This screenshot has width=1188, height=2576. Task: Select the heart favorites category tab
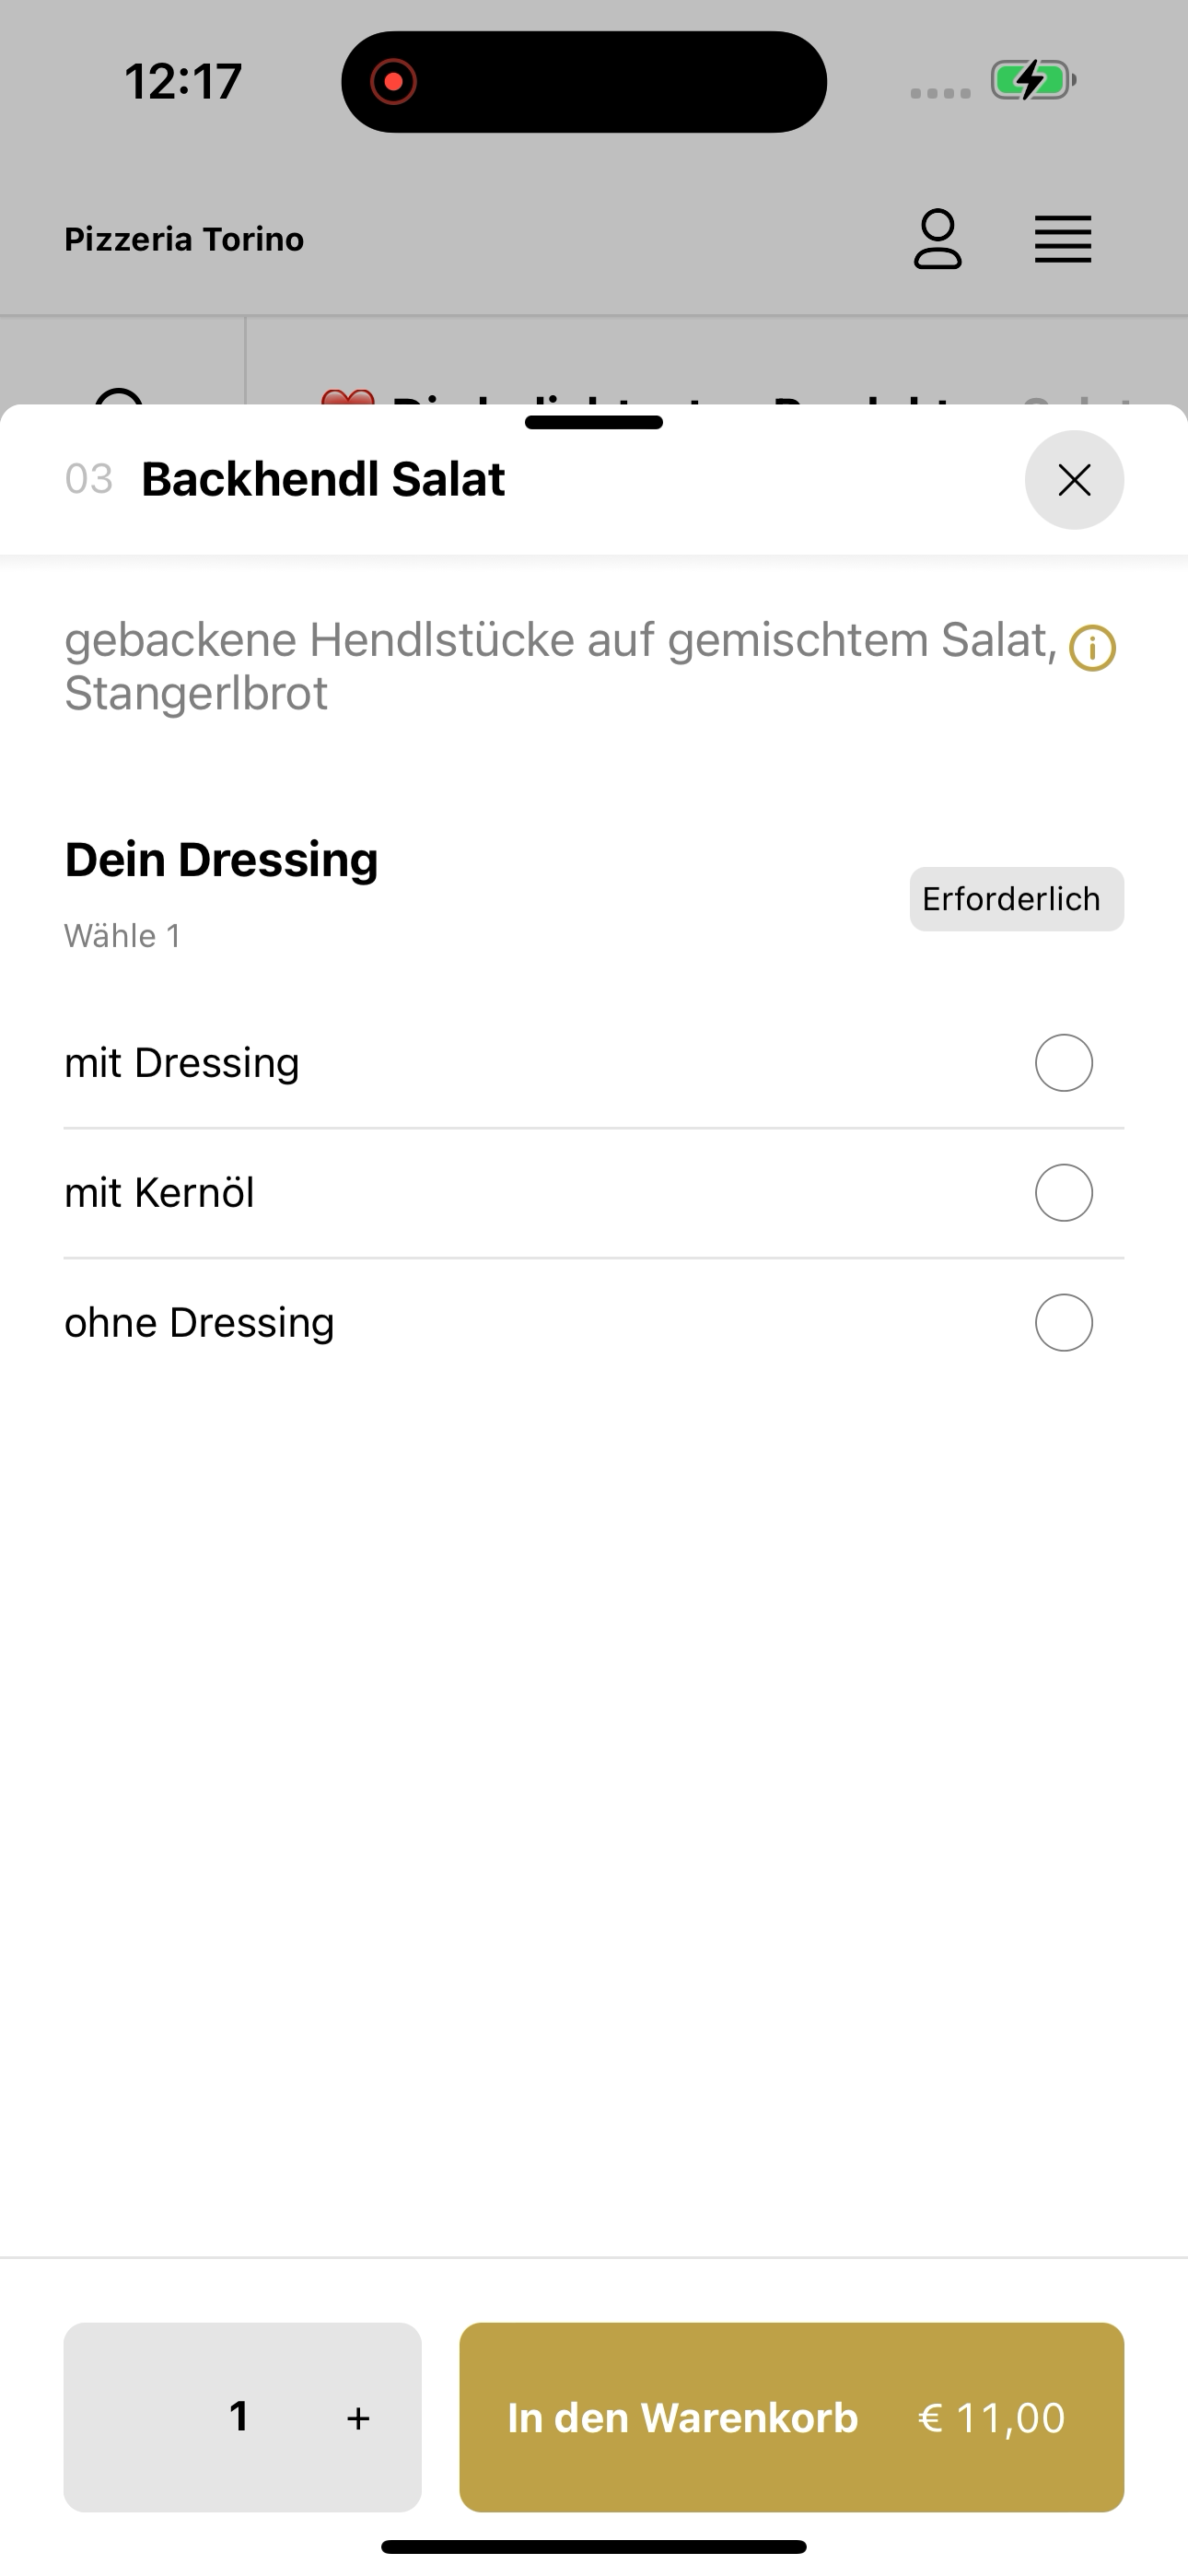(x=348, y=398)
